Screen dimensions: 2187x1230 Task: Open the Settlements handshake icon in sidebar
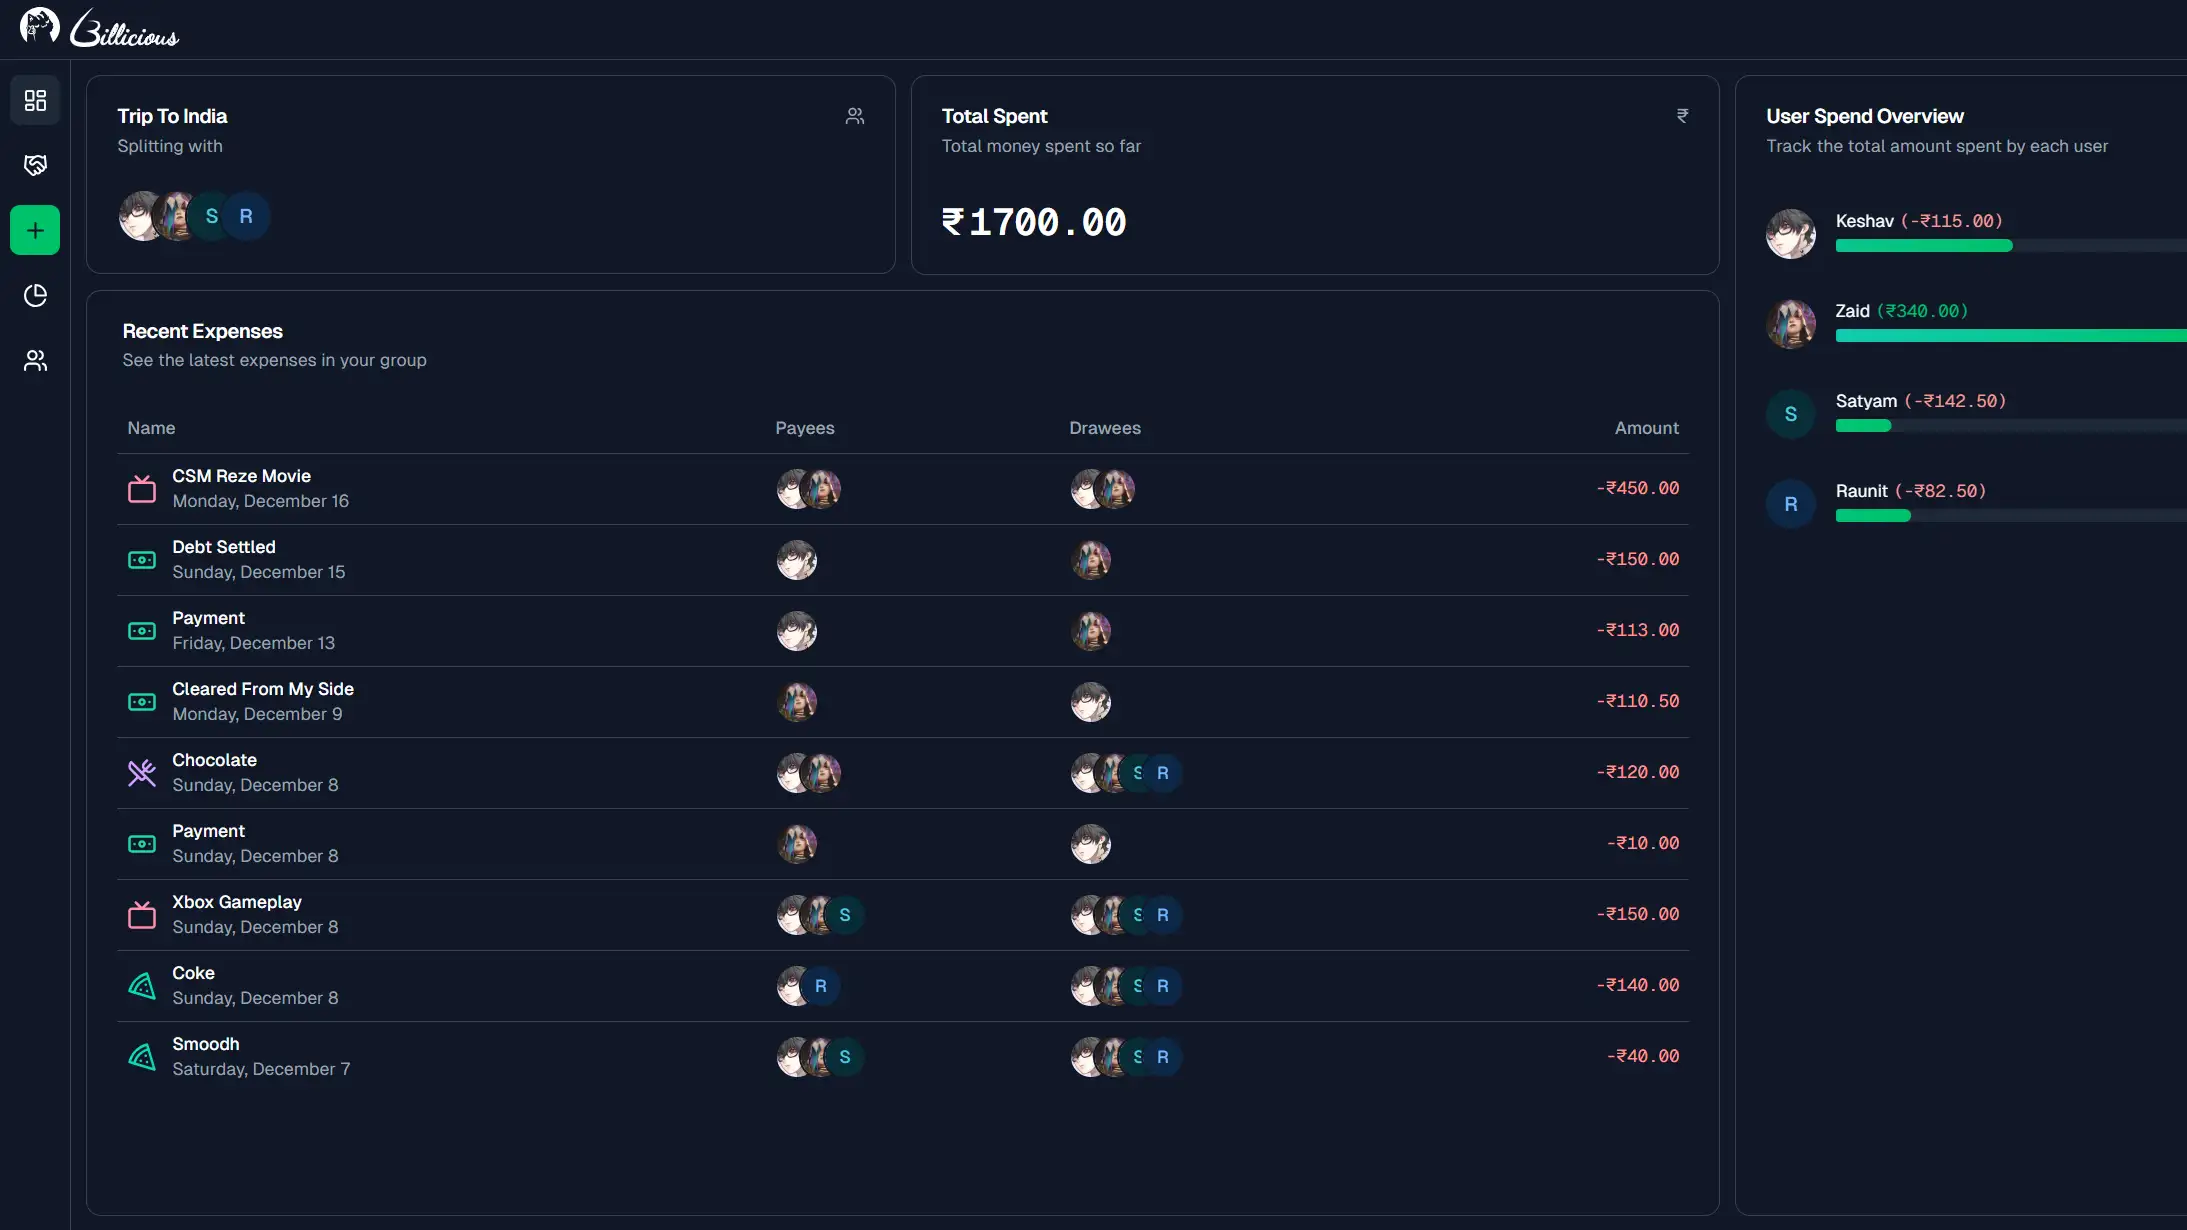(36, 165)
